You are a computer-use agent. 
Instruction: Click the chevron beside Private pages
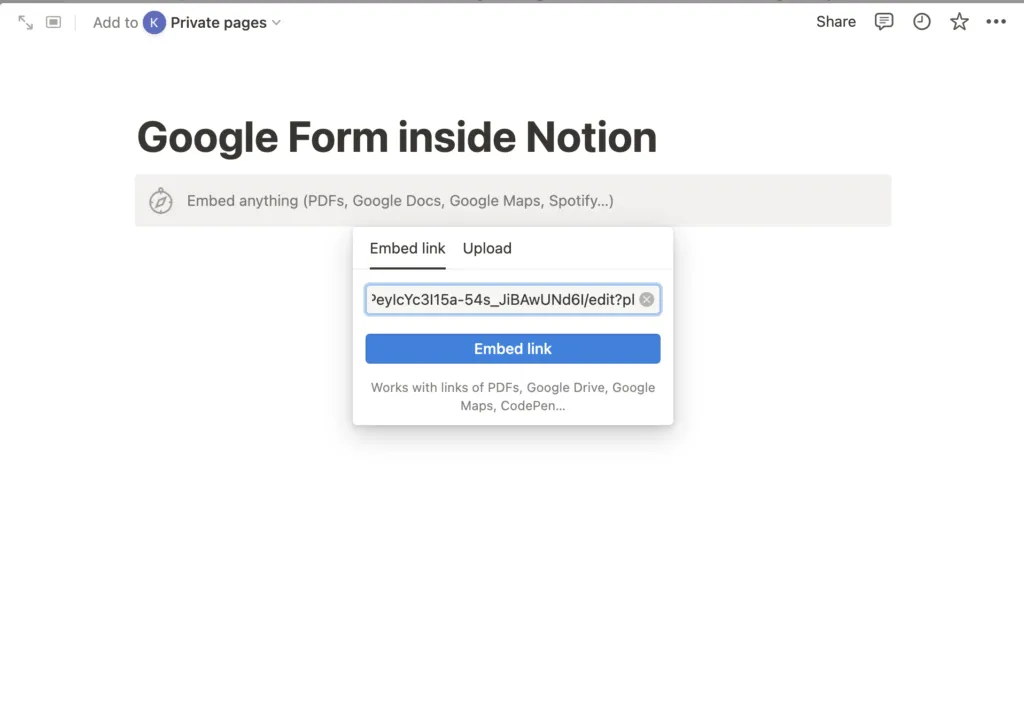point(277,22)
